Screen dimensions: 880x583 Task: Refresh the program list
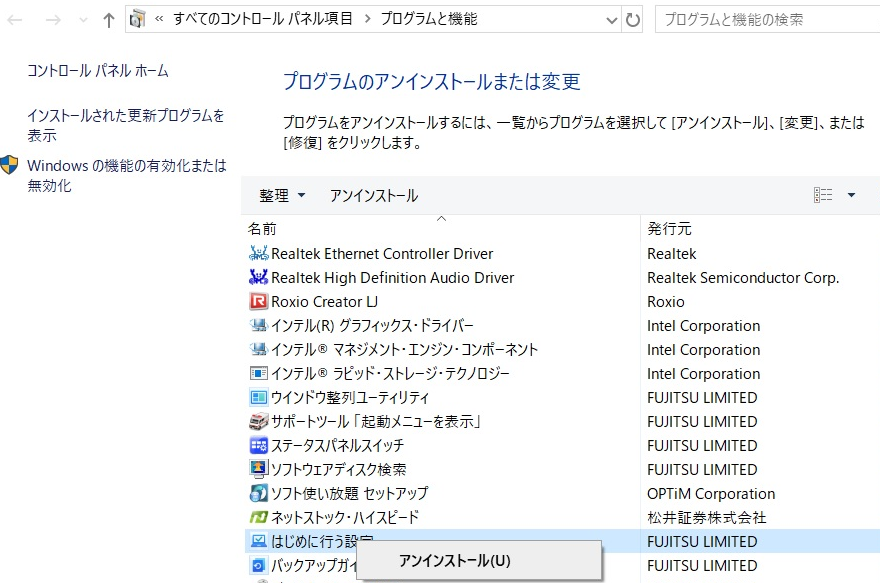tap(632, 20)
